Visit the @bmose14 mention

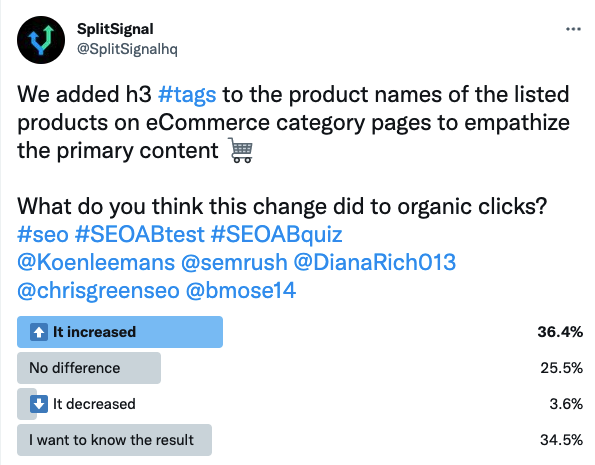coord(241,291)
